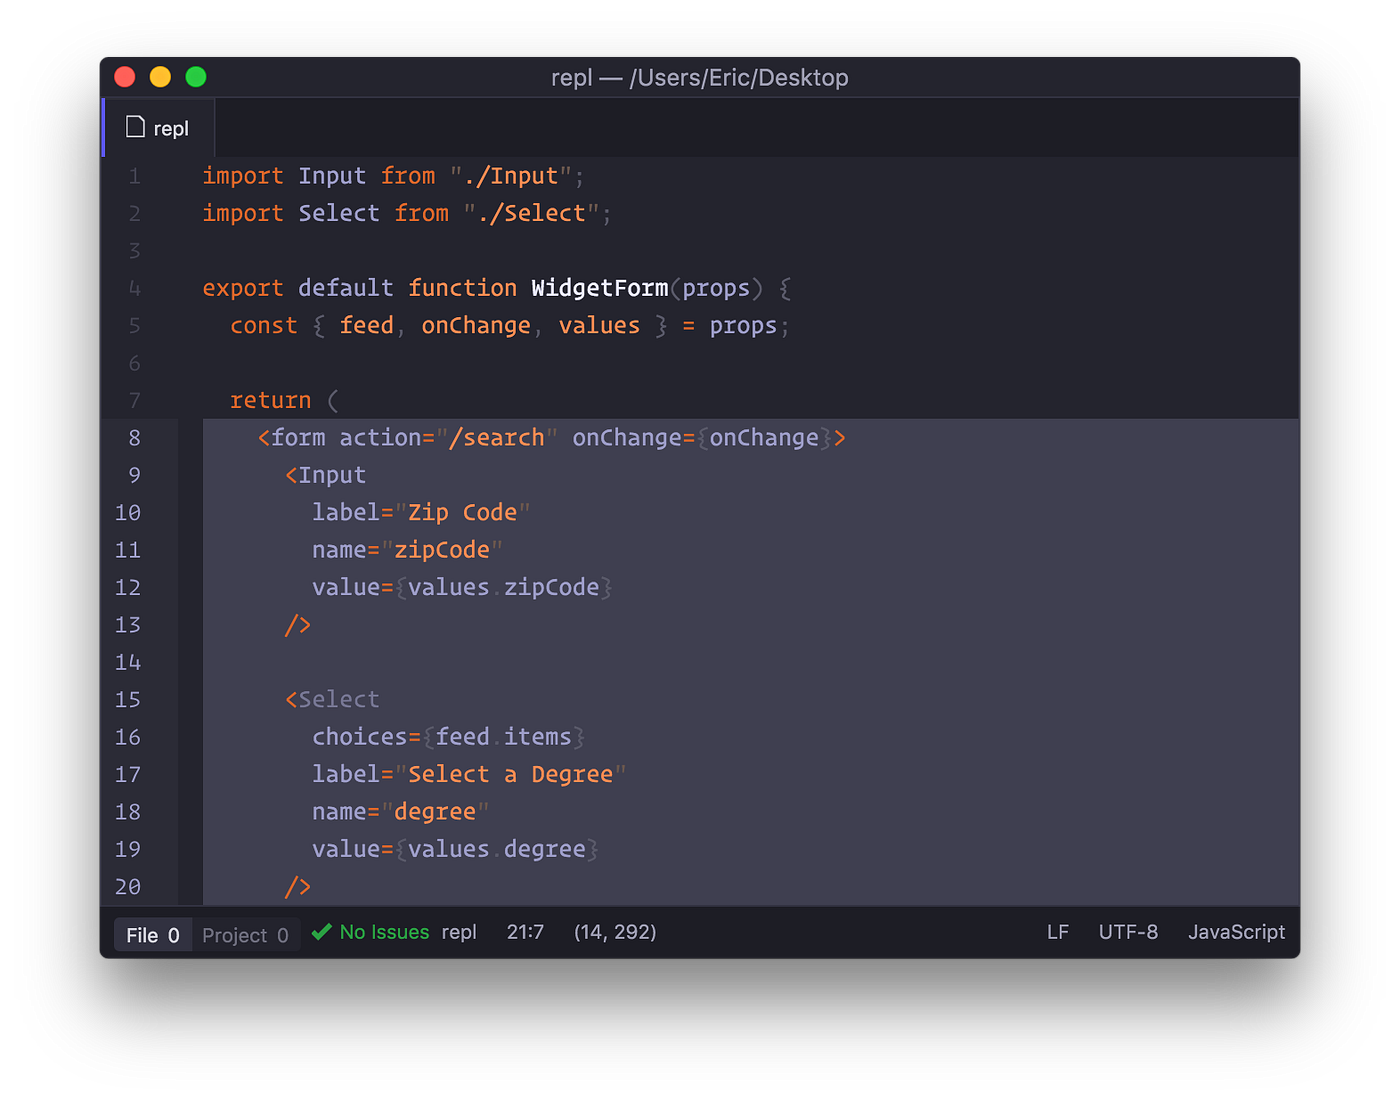Open the JavaScript grammar selector
Viewport: 1400px width, 1101px height.
[x=1236, y=932]
